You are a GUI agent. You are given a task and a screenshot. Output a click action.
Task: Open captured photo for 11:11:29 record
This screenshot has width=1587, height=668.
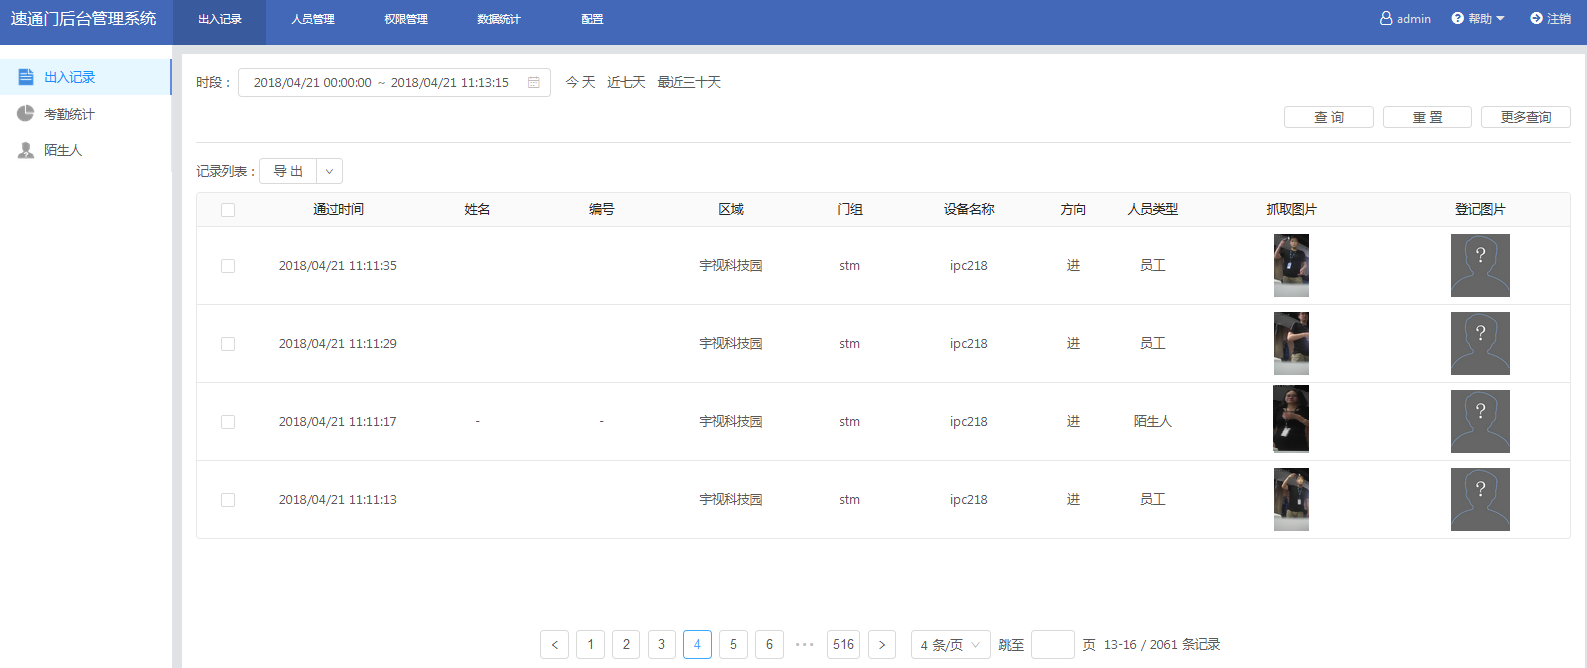pyautogui.click(x=1291, y=343)
